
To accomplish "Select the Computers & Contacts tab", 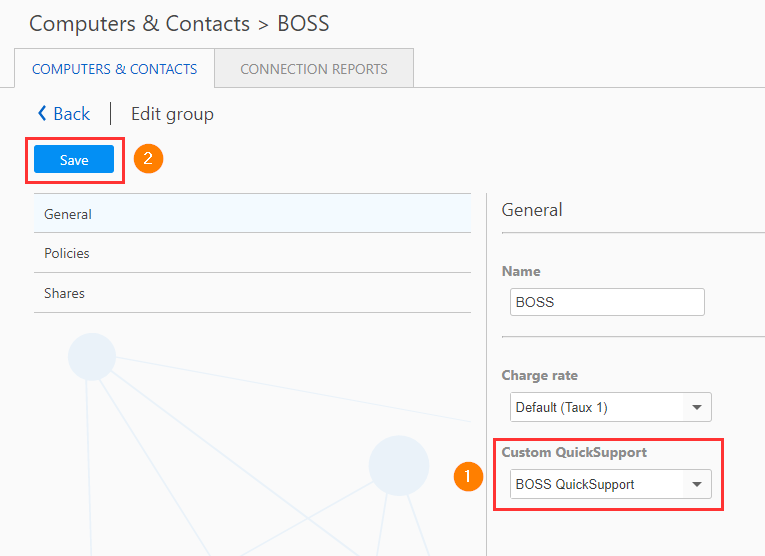I will pos(115,69).
